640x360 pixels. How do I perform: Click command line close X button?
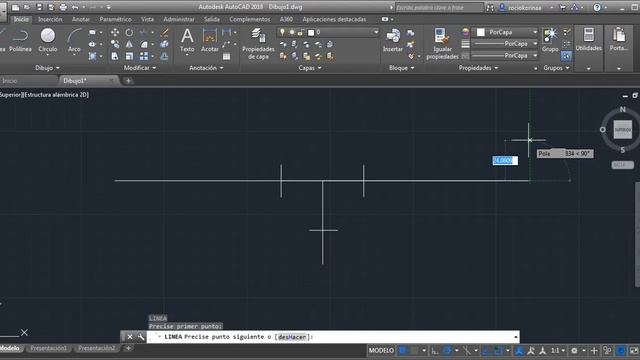pos(130,337)
